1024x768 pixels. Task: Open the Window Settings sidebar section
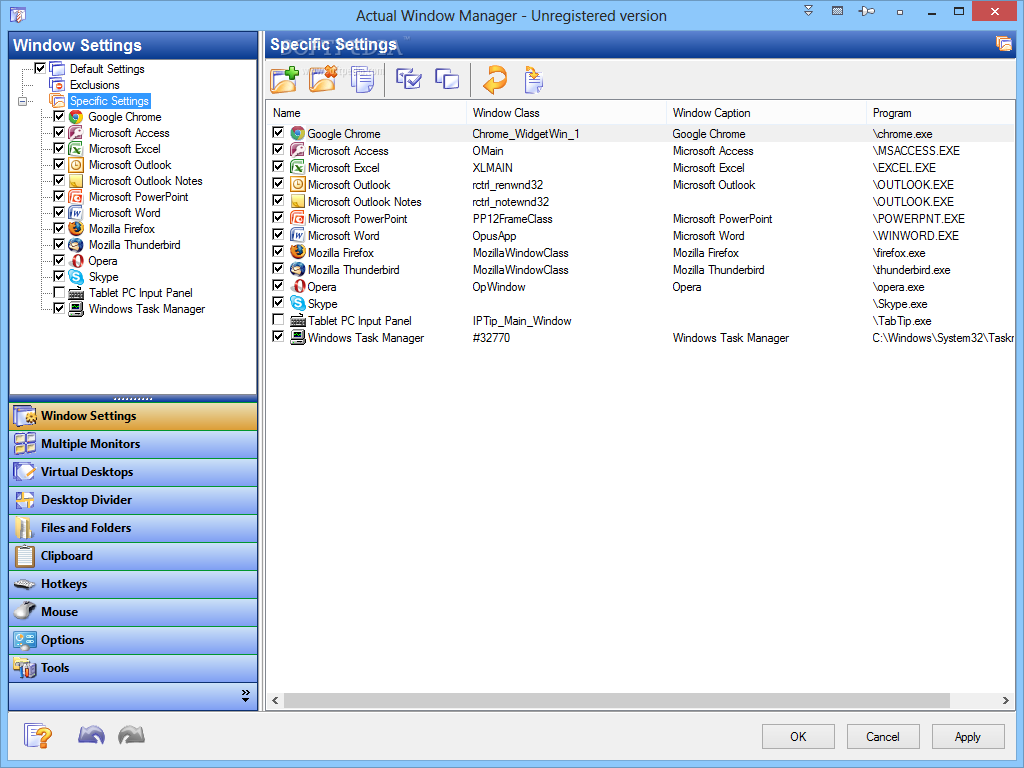pyautogui.click(x=133, y=416)
